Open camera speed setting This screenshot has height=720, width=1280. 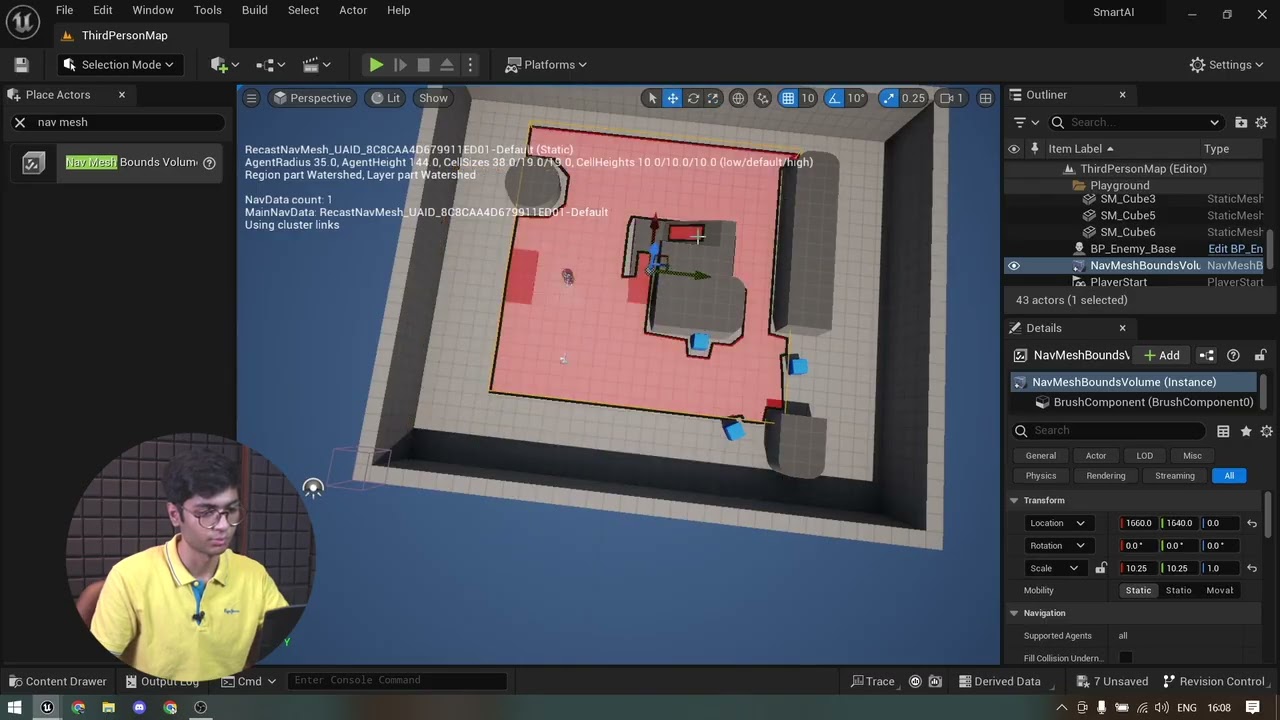952,98
